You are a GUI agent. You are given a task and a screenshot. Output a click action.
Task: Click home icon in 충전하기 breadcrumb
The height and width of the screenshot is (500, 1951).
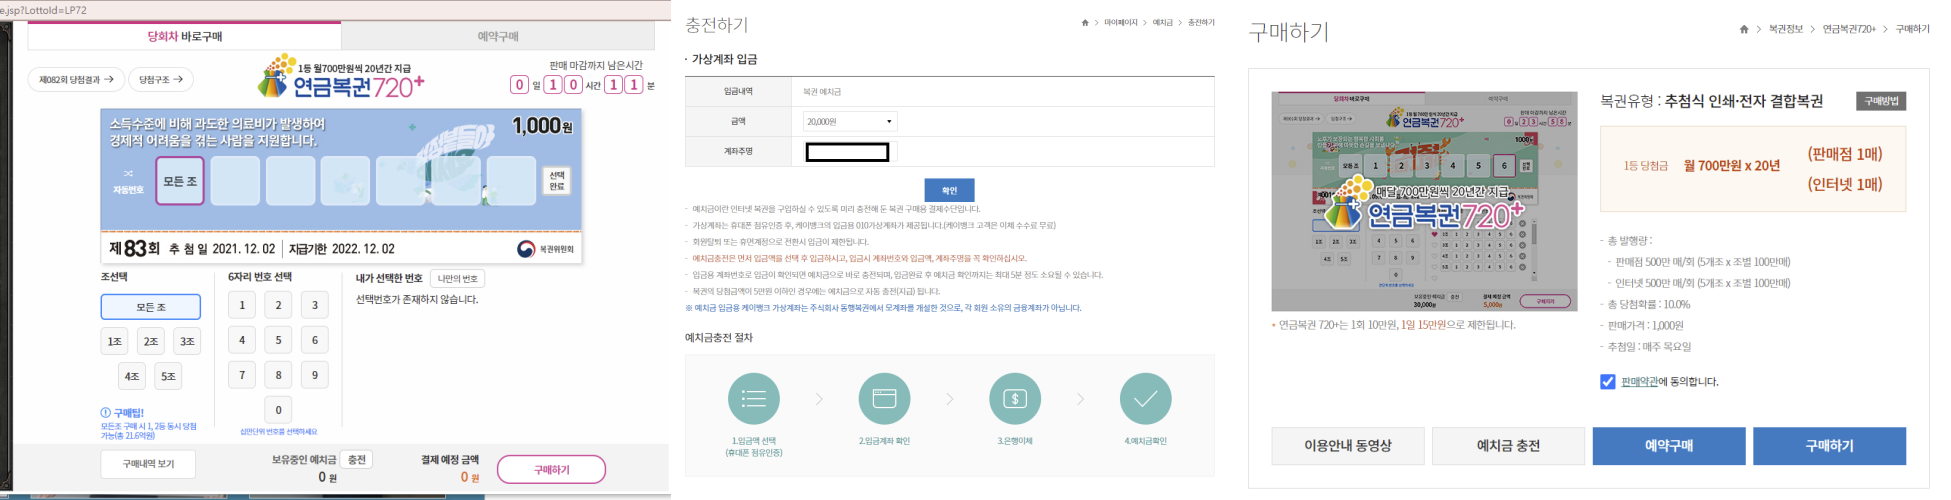point(1085,22)
